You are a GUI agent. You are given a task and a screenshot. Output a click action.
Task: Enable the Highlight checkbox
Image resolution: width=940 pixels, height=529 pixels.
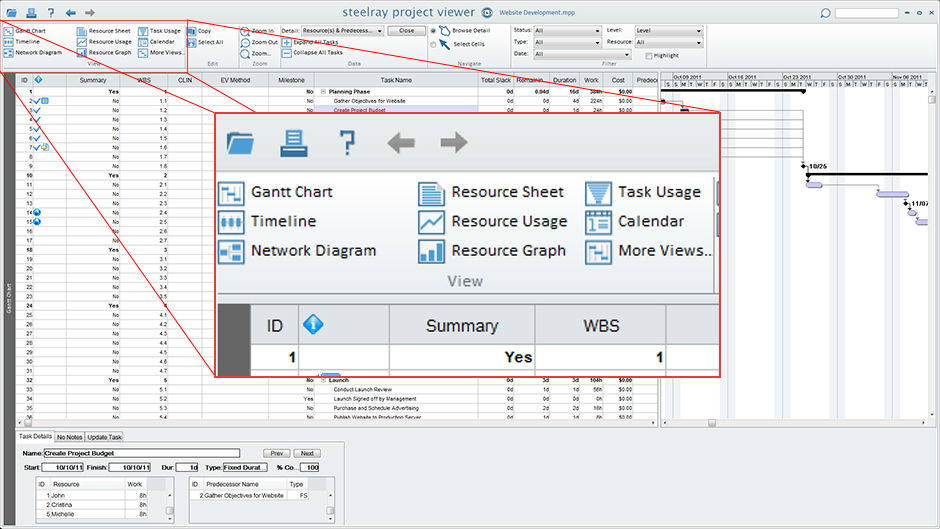pyautogui.click(x=649, y=56)
